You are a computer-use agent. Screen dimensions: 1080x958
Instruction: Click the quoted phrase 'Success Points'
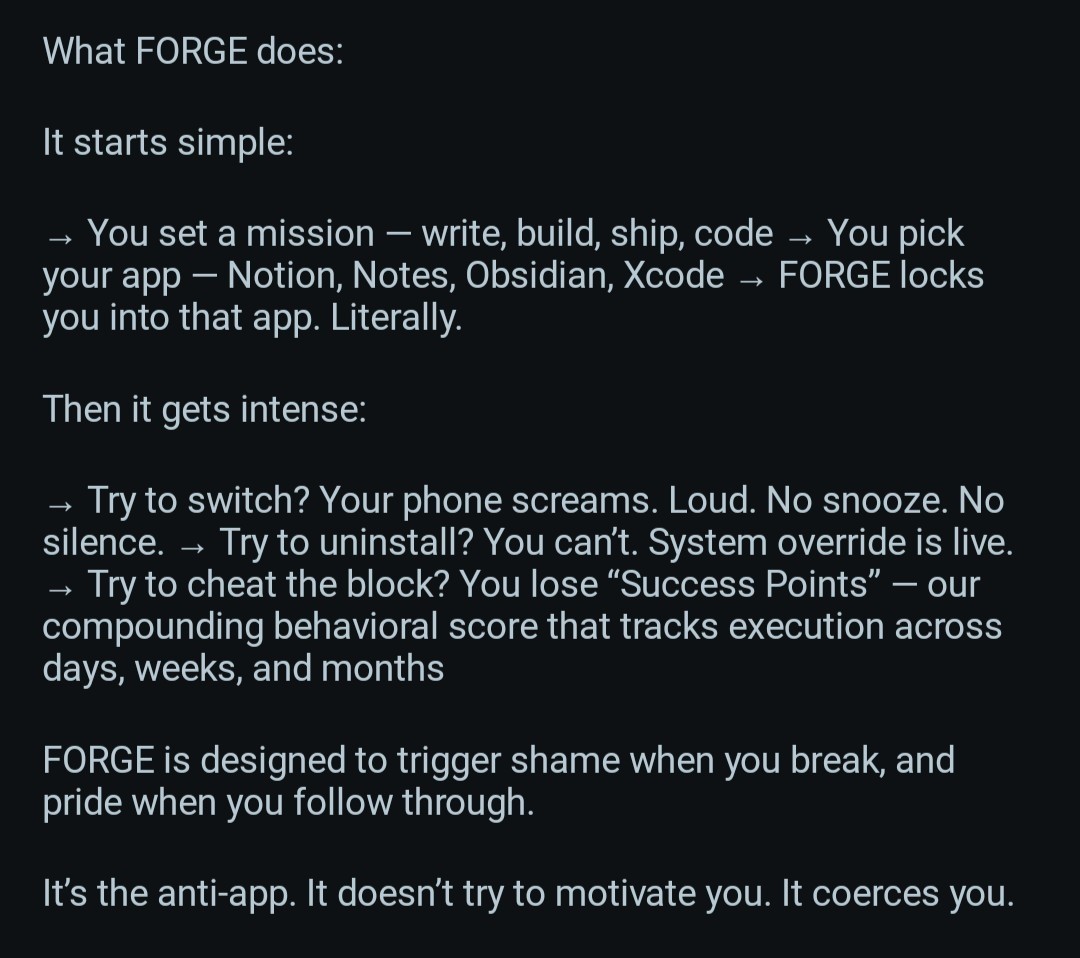(745, 584)
